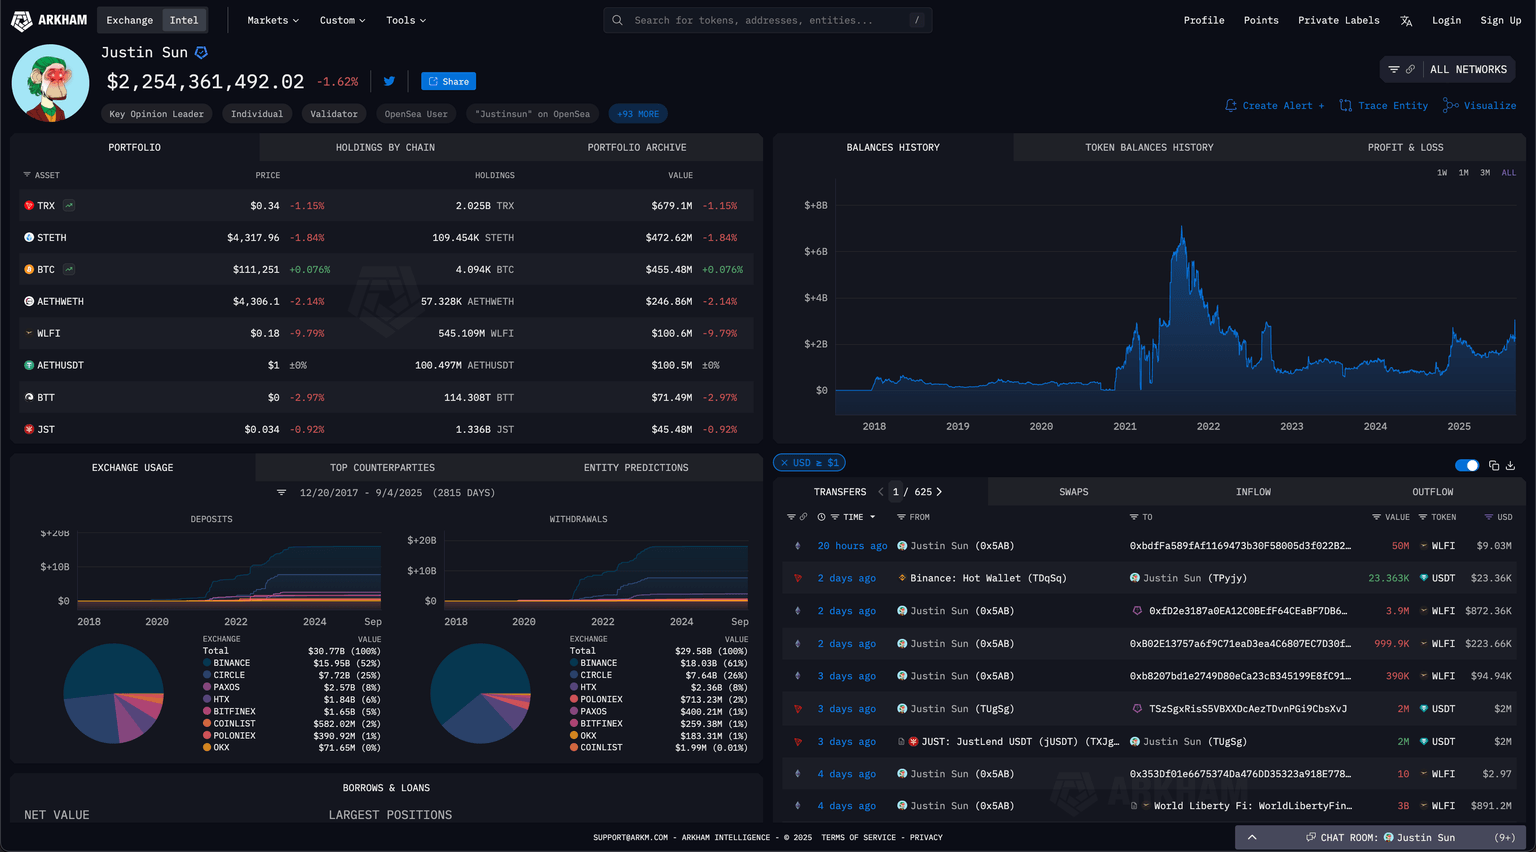Open the All Networks filter dropdown

point(1447,69)
